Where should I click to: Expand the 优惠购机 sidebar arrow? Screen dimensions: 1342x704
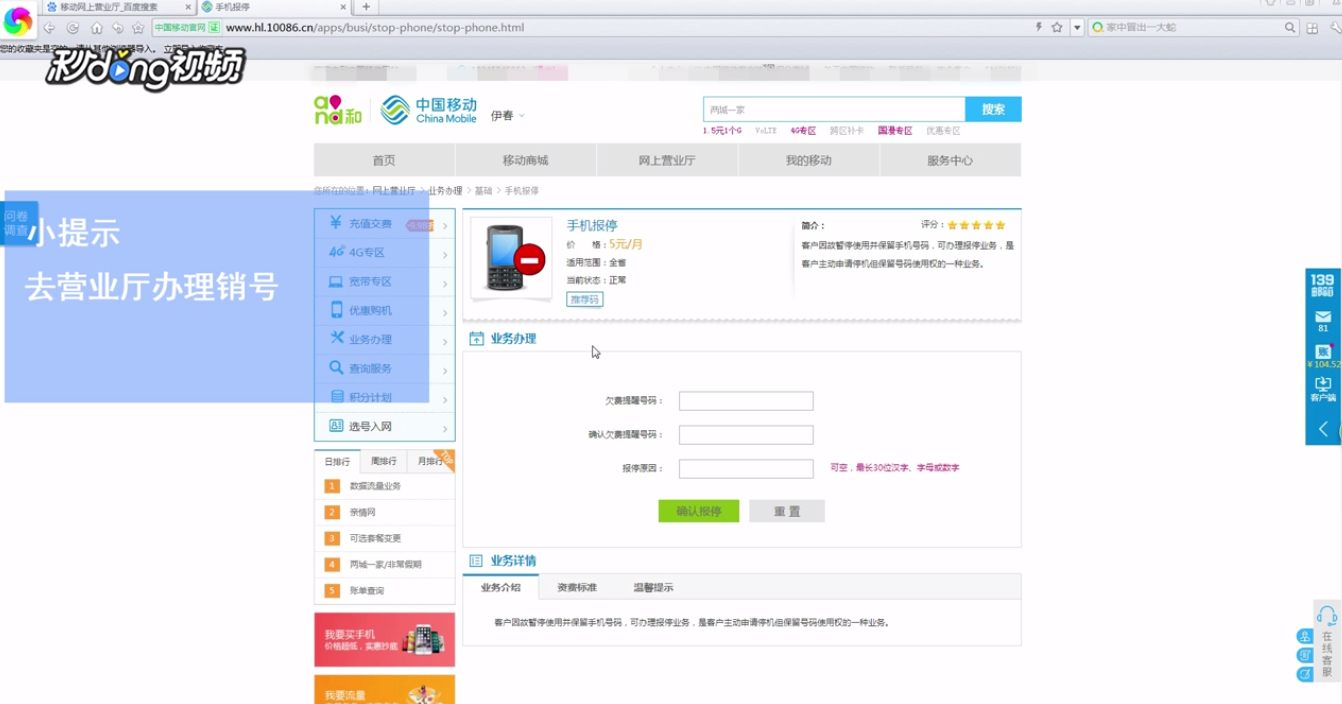pyautogui.click(x=445, y=313)
